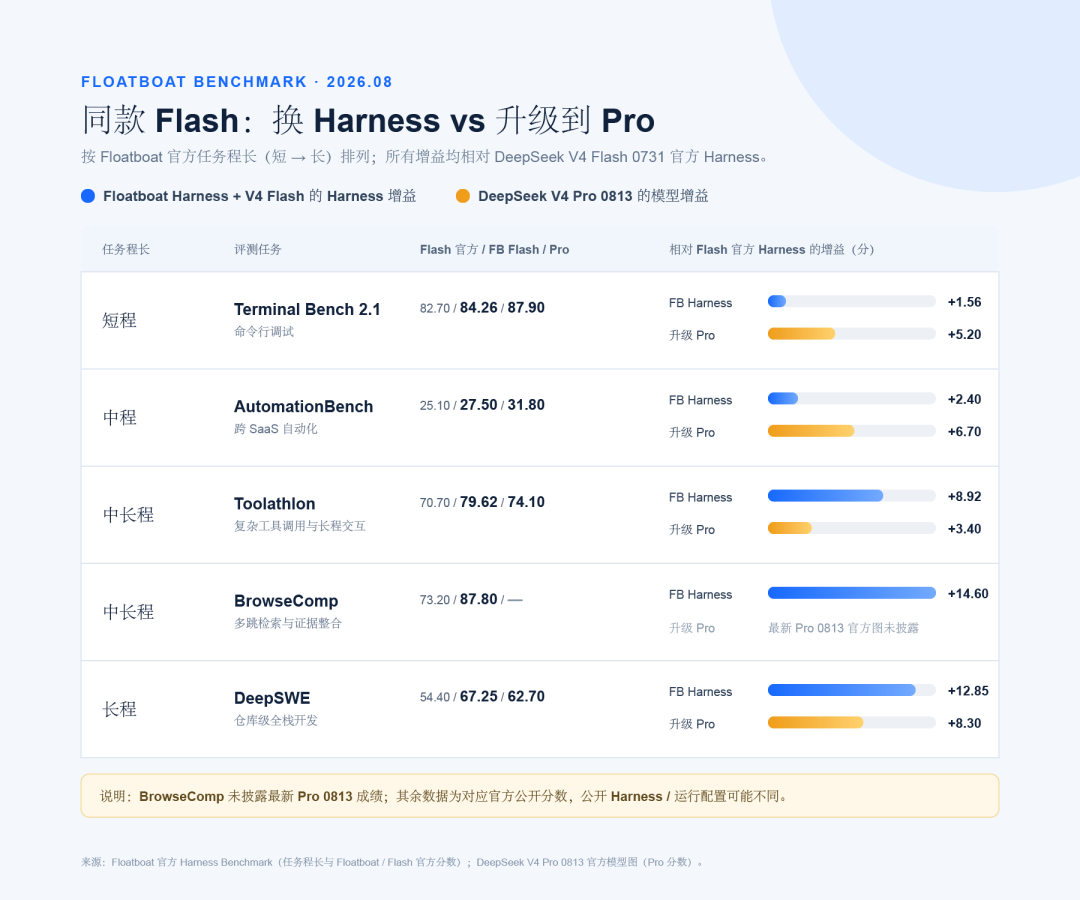Click 中长程 label in BrowseComp row

pyautogui.click(x=128, y=611)
